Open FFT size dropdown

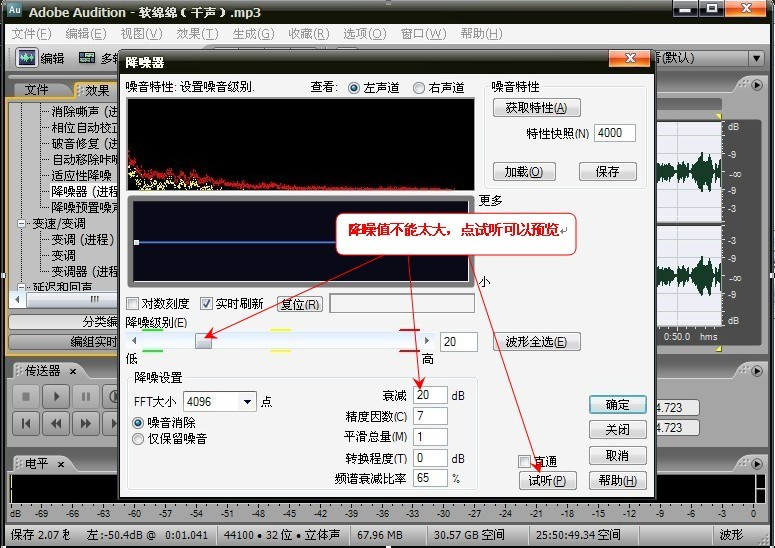tap(247, 402)
